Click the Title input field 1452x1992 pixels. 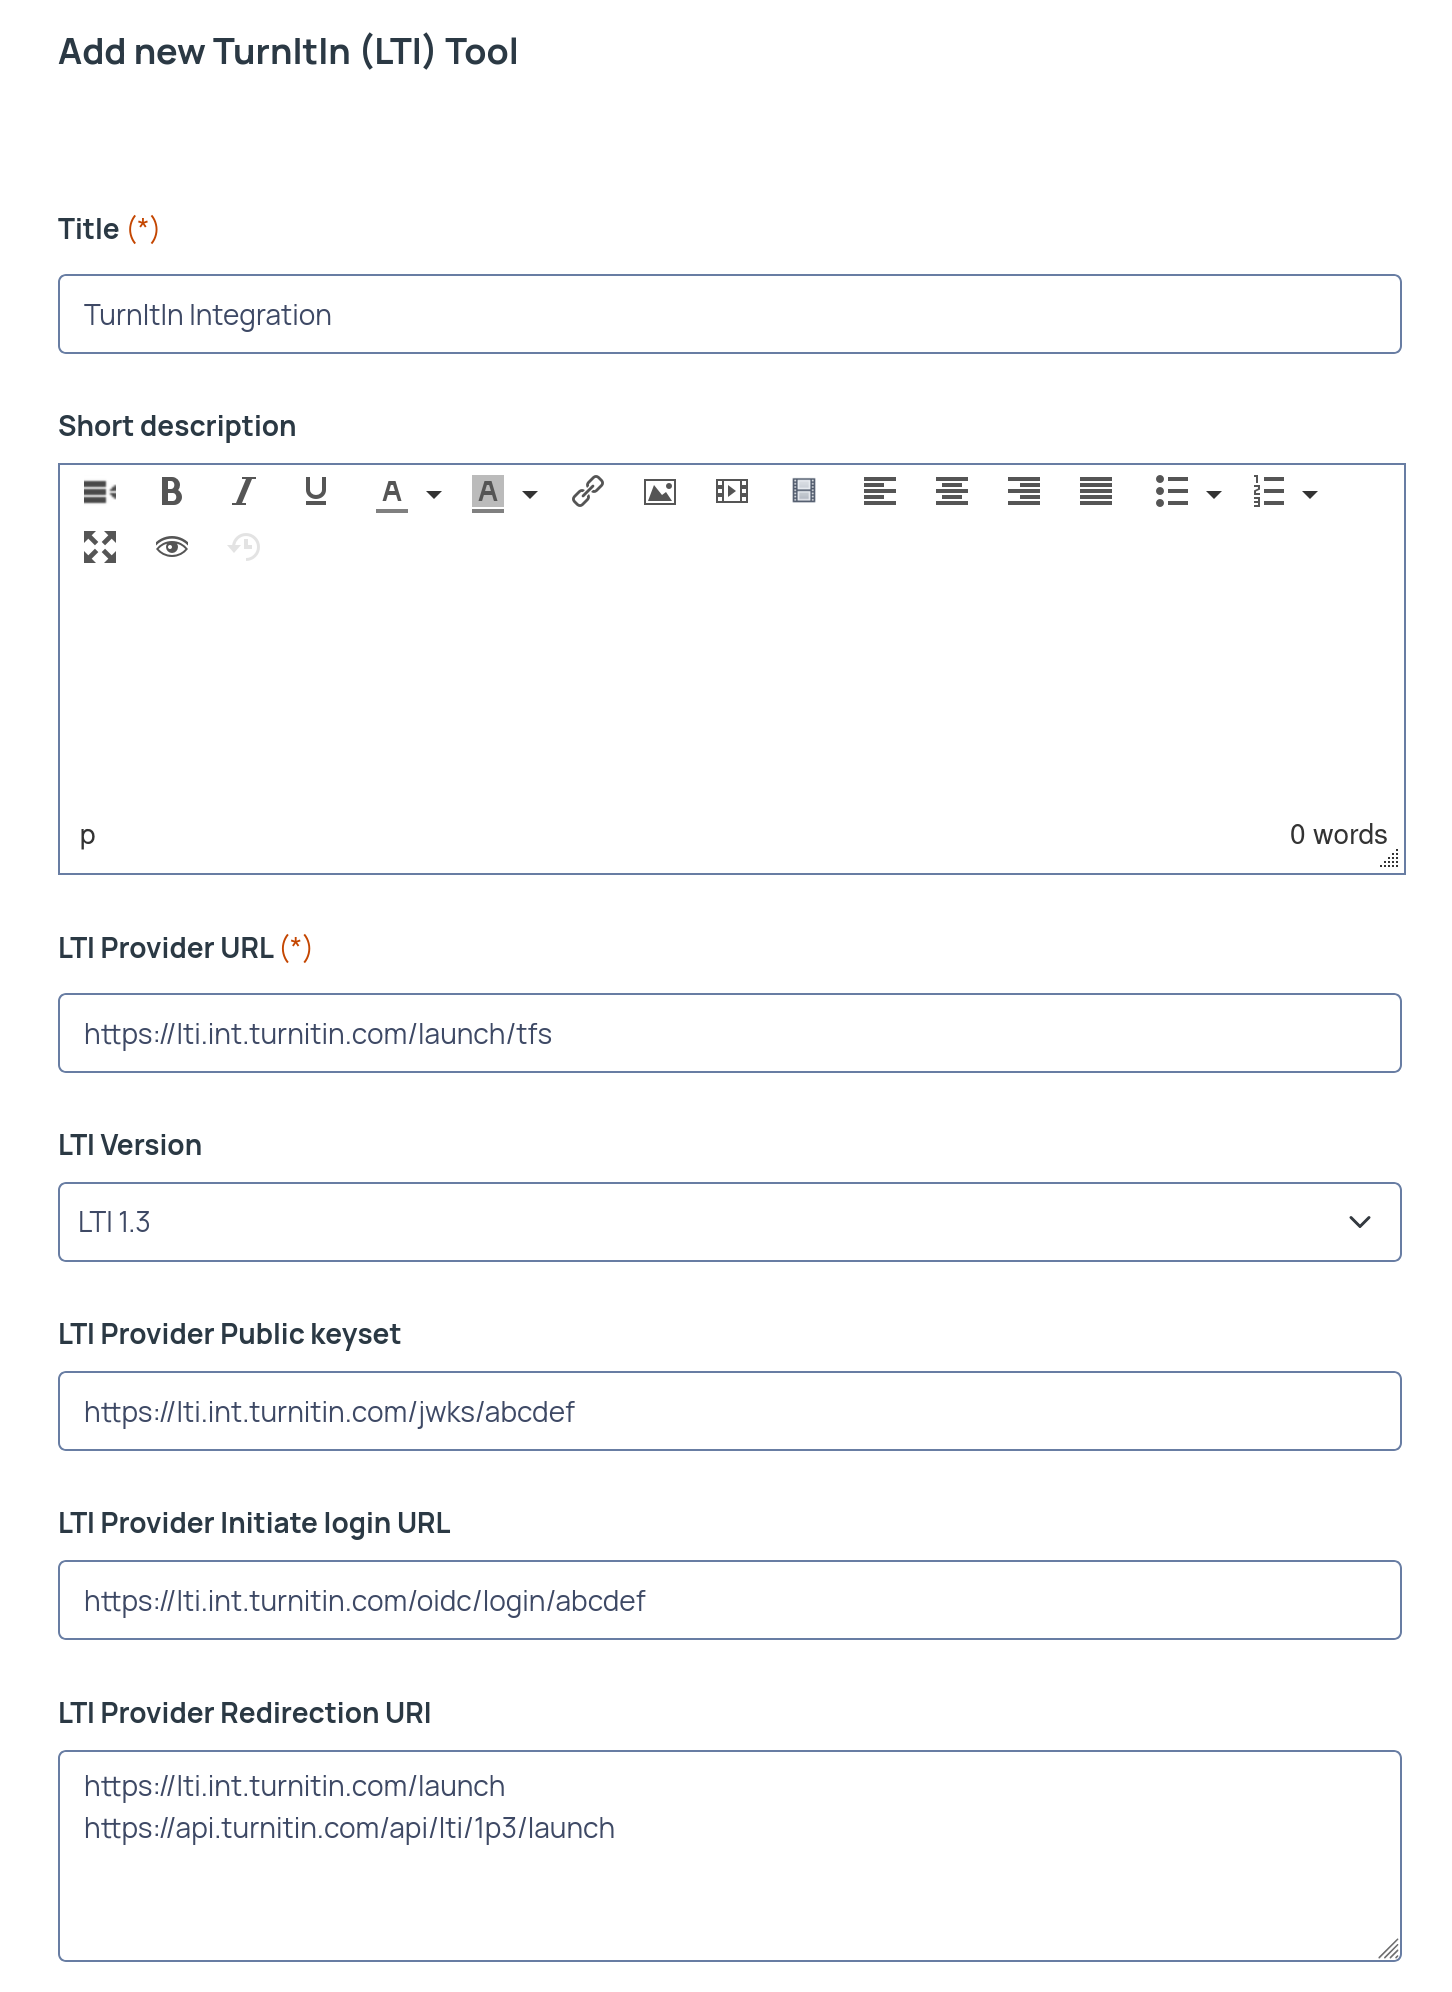[730, 314]
